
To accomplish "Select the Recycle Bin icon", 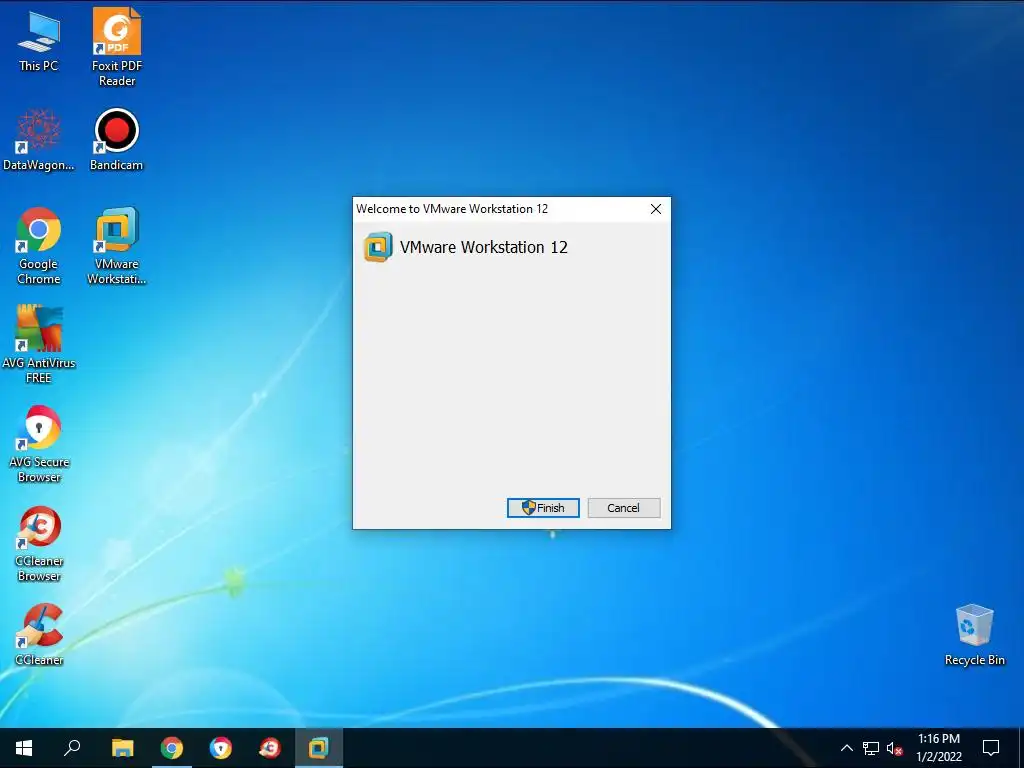I will coord(974,635).
